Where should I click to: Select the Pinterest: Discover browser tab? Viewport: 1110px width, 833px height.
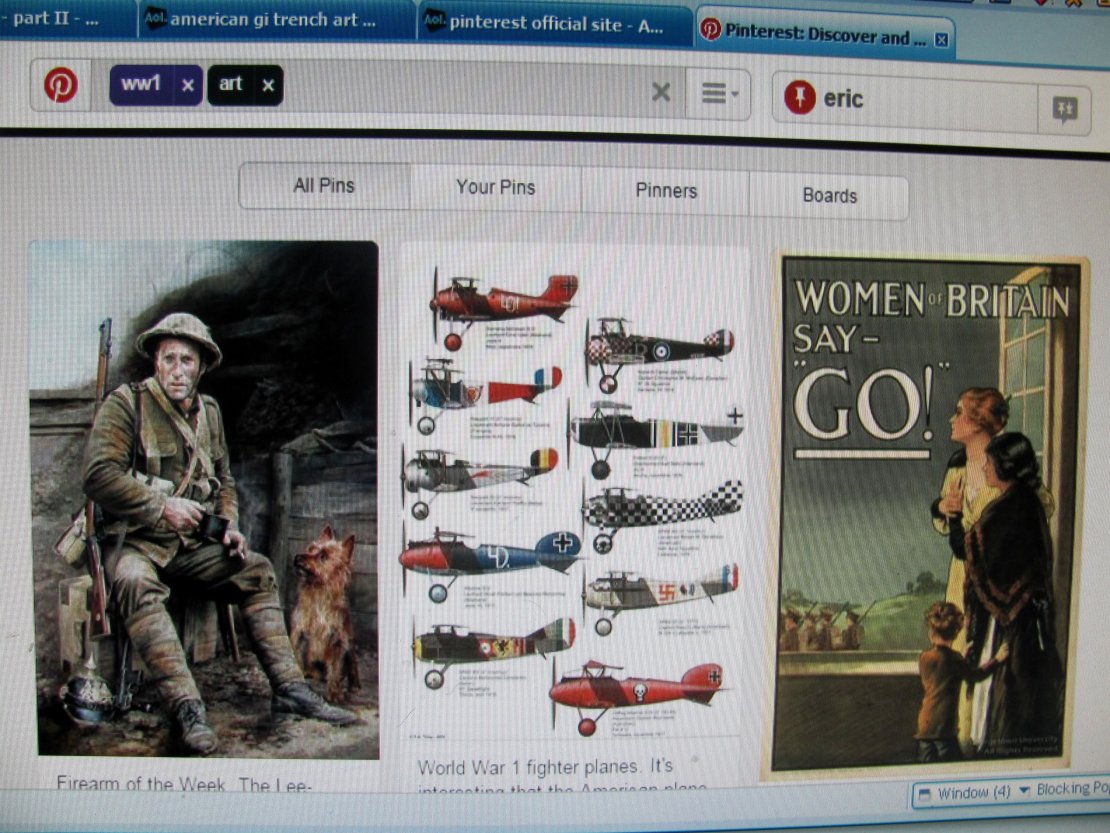tap(824, 35)
